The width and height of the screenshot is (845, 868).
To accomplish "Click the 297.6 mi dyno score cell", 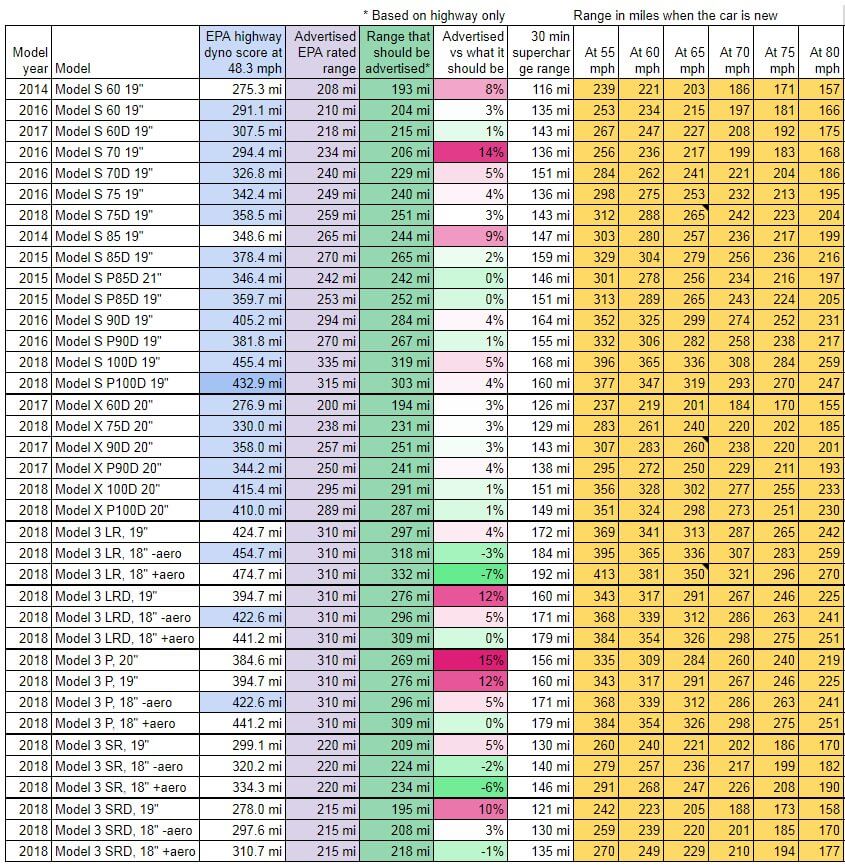I will point(243,830).
